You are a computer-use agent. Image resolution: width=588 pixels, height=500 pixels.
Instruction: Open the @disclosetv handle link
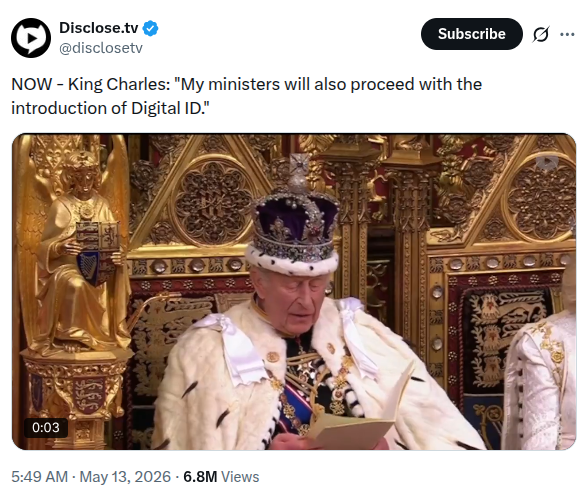(101, 48)
